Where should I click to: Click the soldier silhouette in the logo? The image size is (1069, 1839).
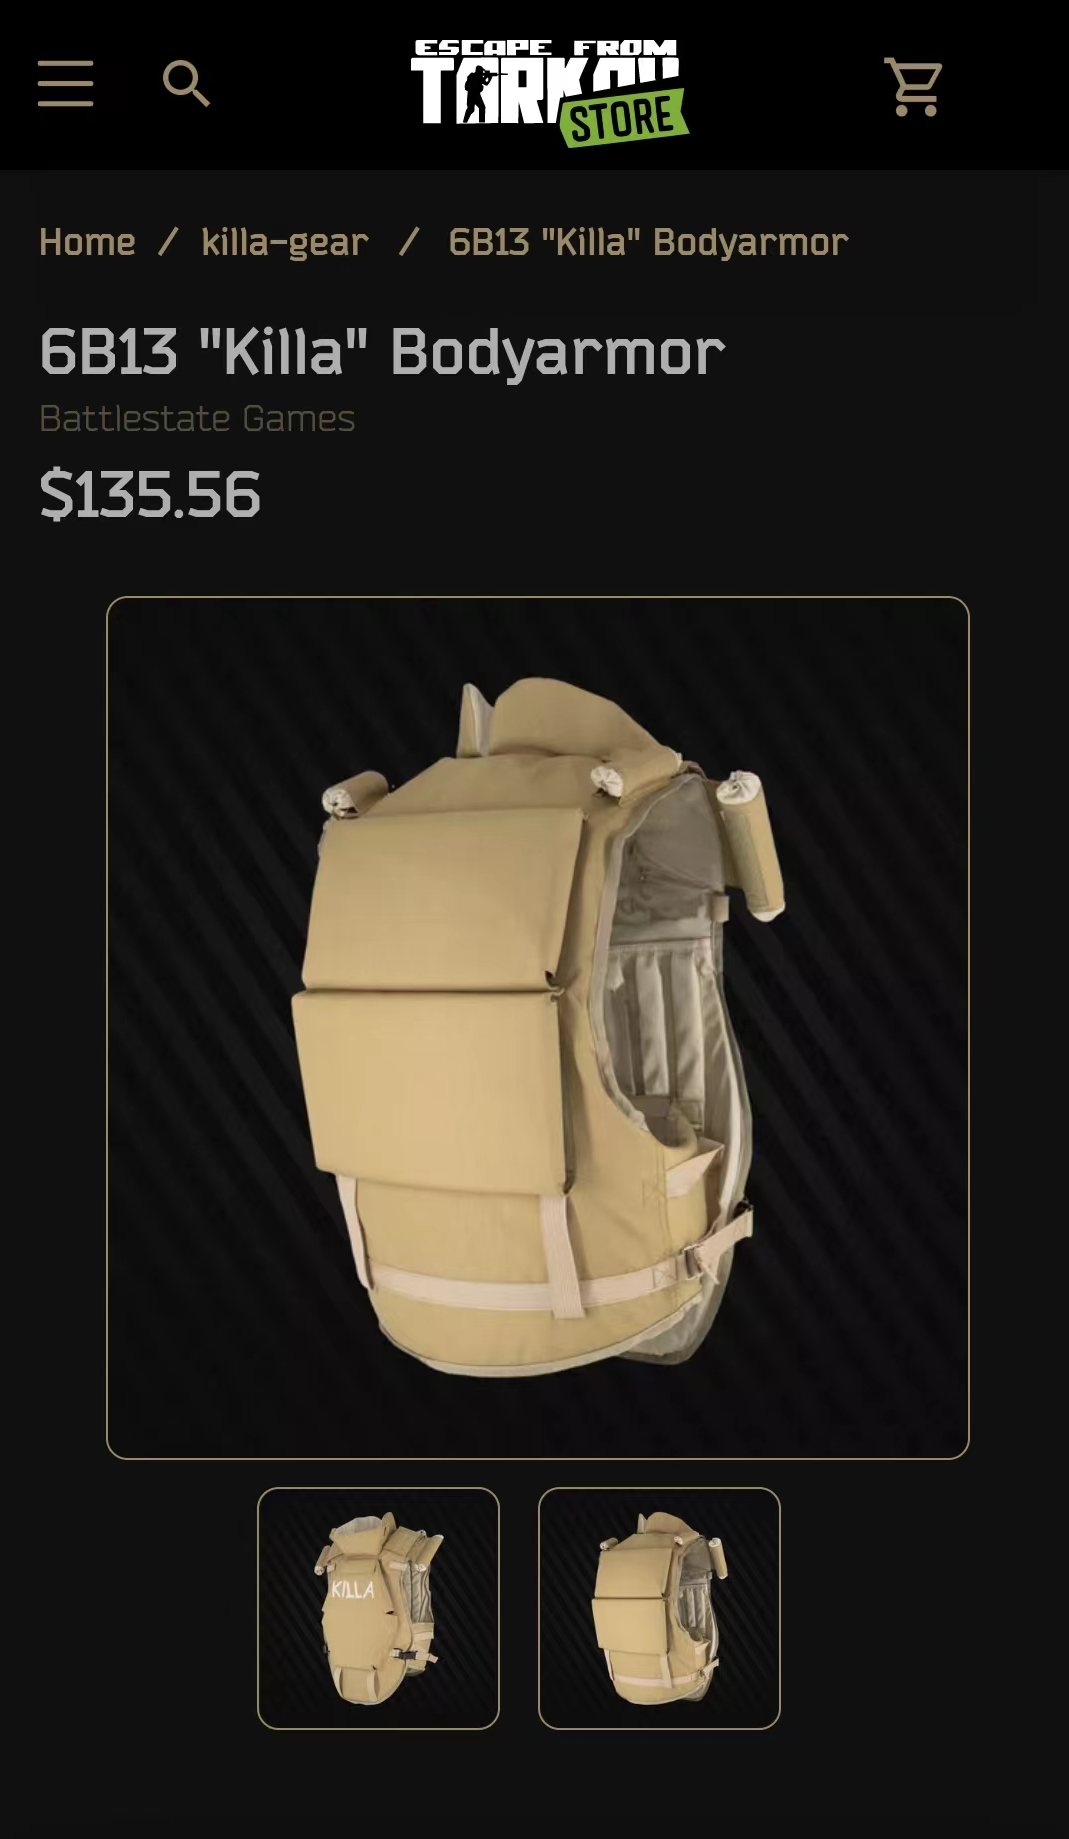[483, 94]
